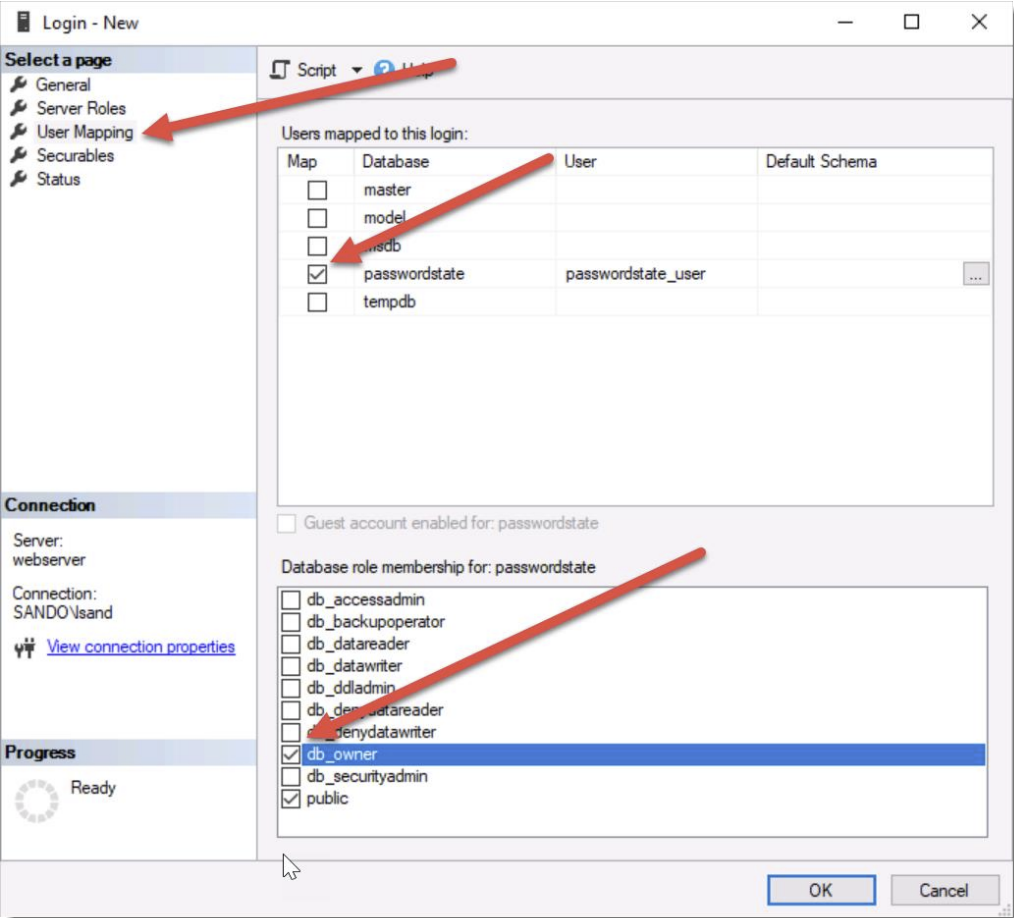
Task: Enable the db_ddladmin role
Action: pos(291,688)
